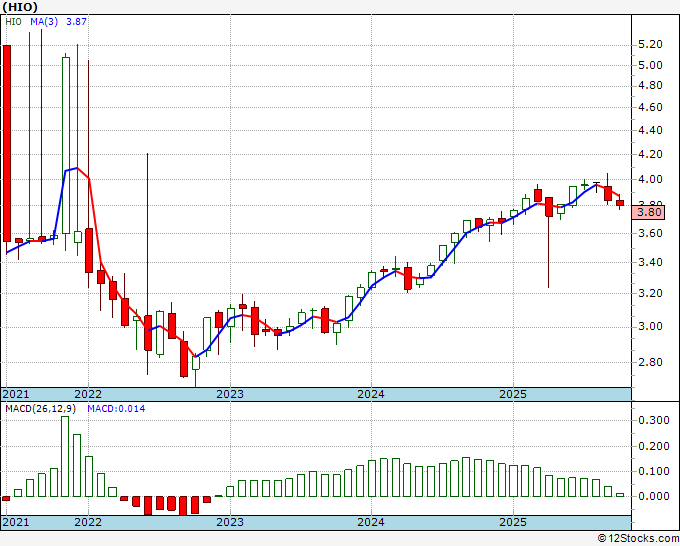Click the (HIO) chart title
The width and height of the screenshot is (680, 546).
pyautogui.click(x=20, y=7)
